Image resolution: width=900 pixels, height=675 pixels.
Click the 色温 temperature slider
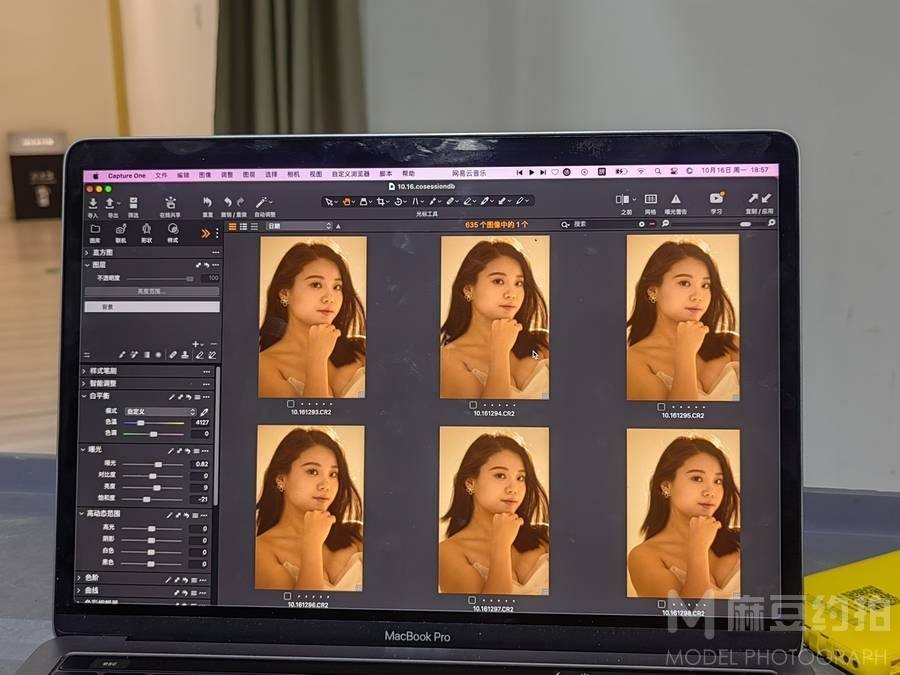[x=154, y=423]
